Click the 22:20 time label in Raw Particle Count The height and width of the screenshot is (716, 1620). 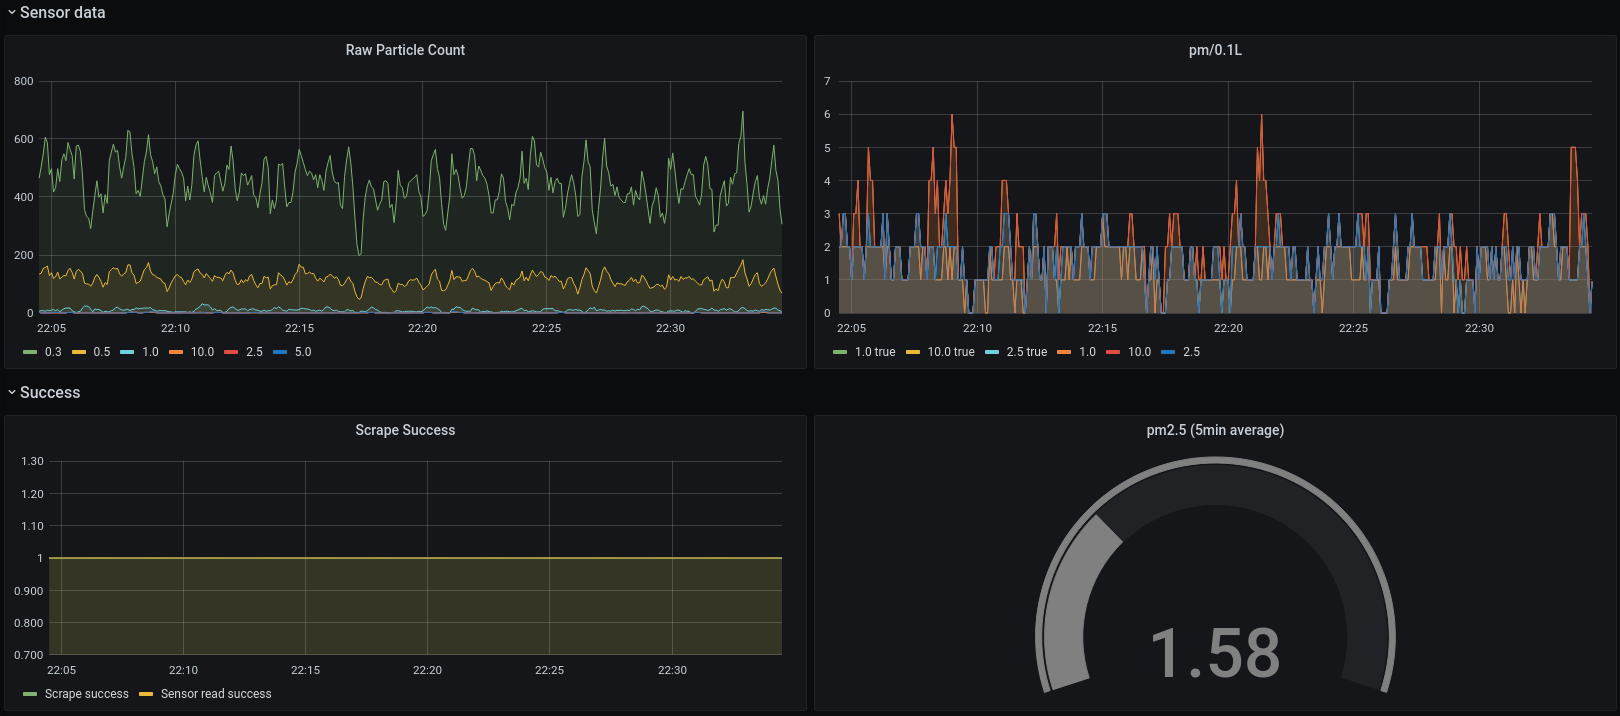click(x=422, y=328)
